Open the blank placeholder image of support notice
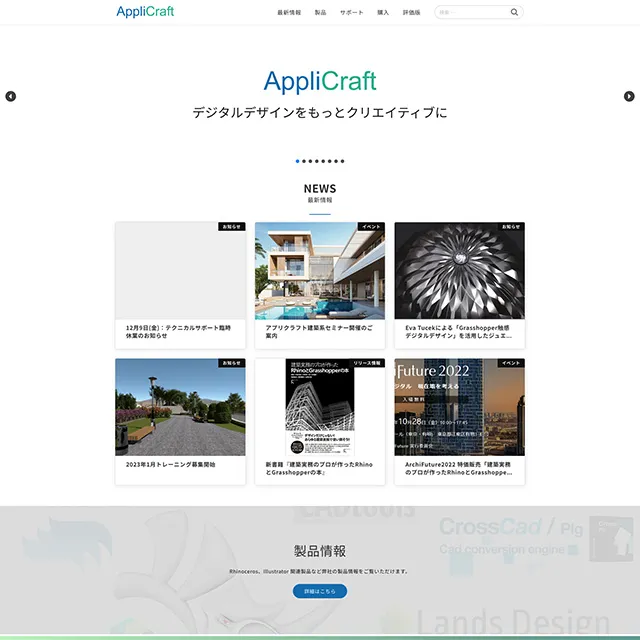 (180, 271)
